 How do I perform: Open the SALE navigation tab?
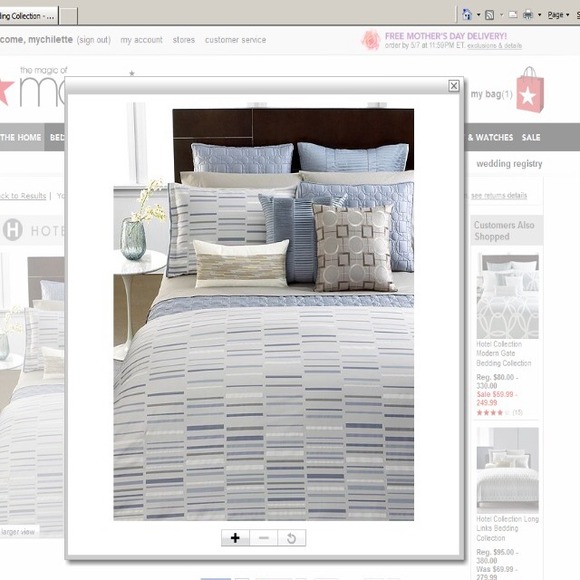tap(531, 137)
